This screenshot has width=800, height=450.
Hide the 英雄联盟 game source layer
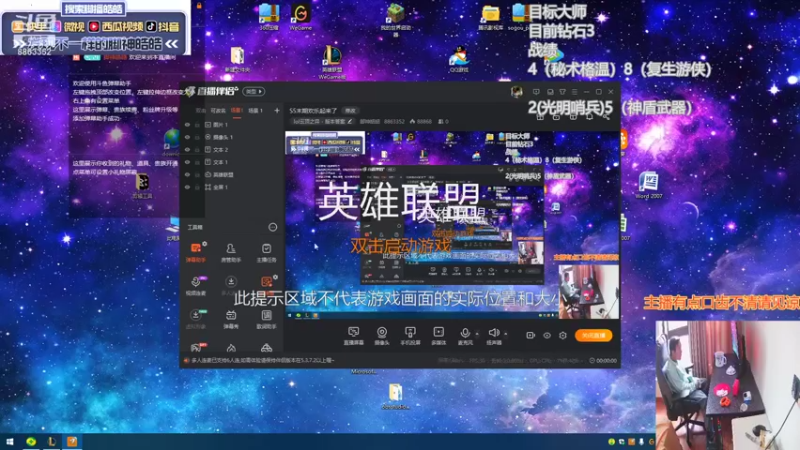coord(187,174)
